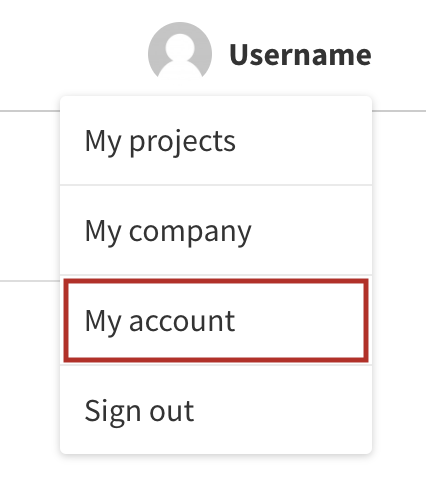Open My company page from user menu

click(216, 230)
